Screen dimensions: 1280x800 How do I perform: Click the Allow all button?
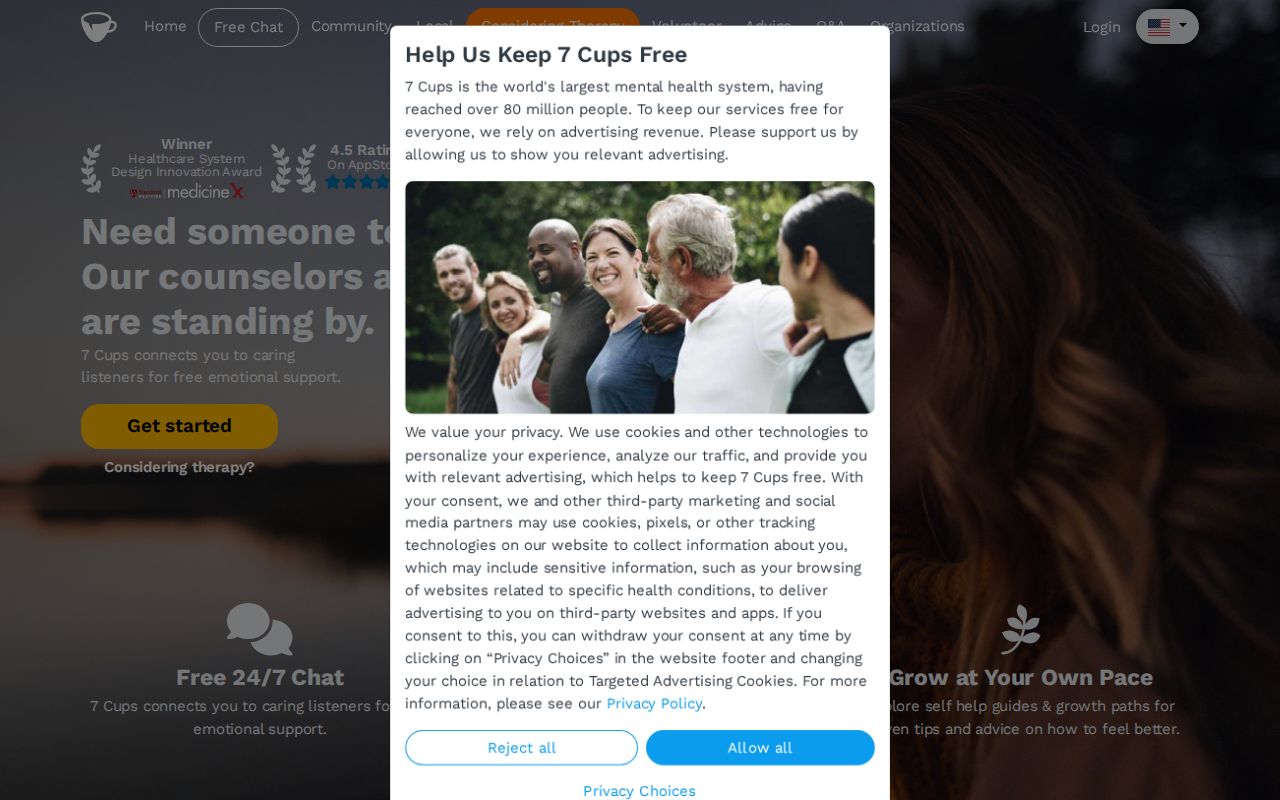point(760,748)
